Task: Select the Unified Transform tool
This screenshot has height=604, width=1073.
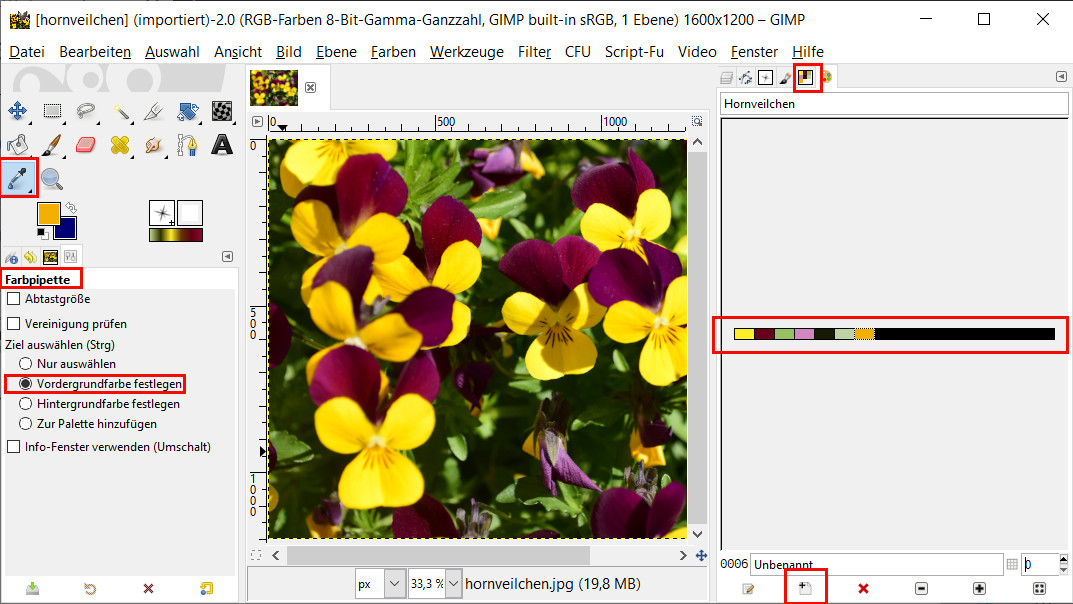Action: click(x=188, y=111)
